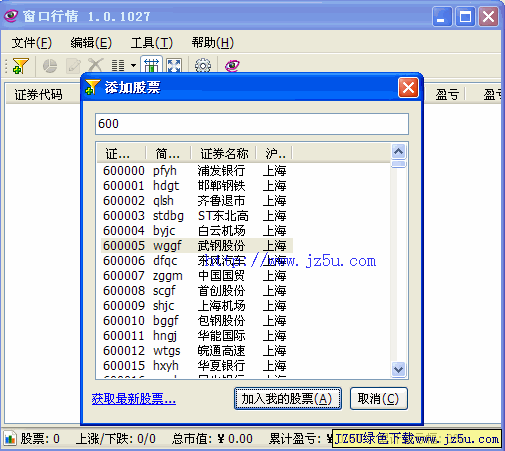Screen dimensions: 505x451
Task: Toggle the grid view toolbar icon
Action: click(151, 65)
